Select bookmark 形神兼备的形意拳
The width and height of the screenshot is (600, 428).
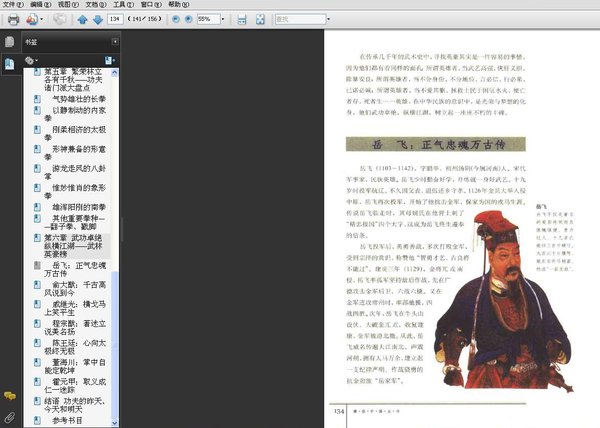75,153
